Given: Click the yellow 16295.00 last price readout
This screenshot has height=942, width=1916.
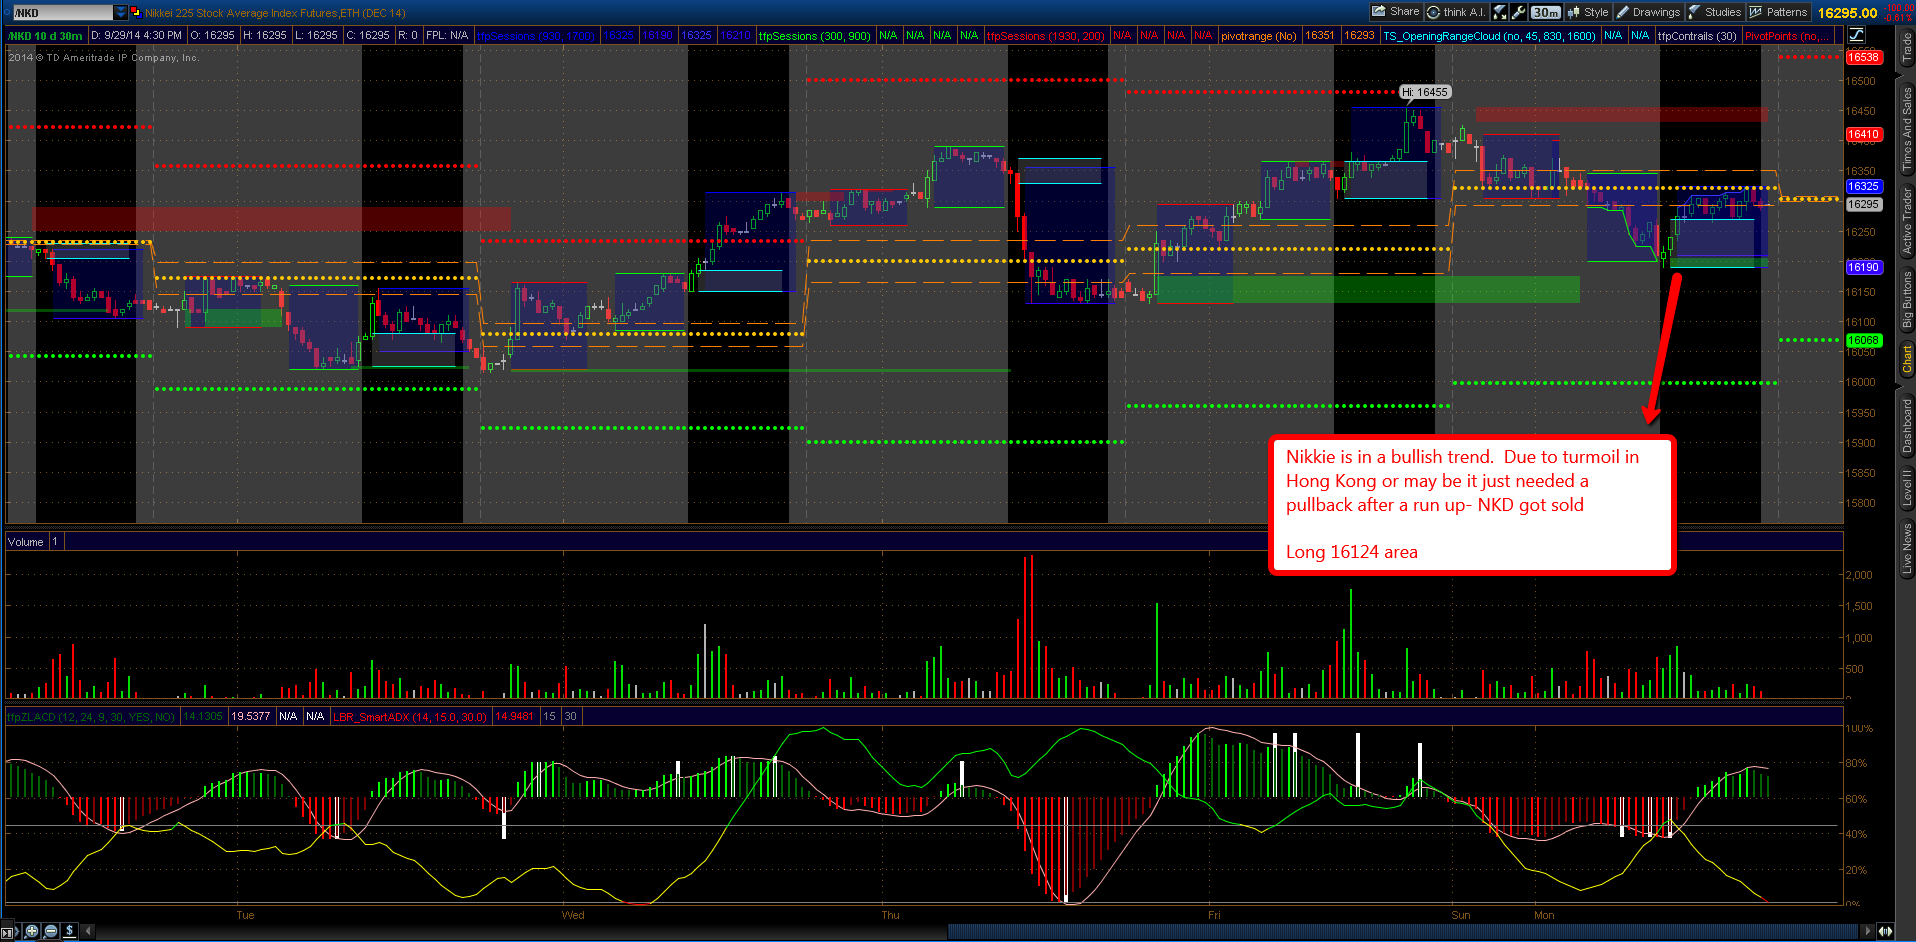Looking at the screenshot, I should click(1847, 13).
